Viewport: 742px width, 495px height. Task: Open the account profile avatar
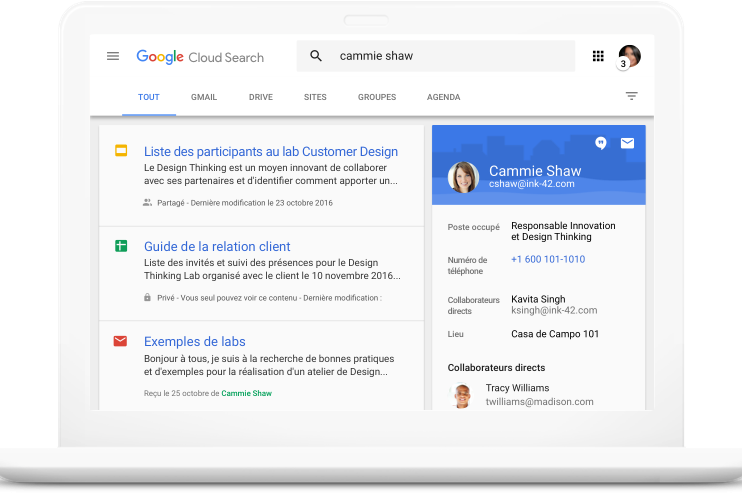pyautogui.click(x=629, y=56)
